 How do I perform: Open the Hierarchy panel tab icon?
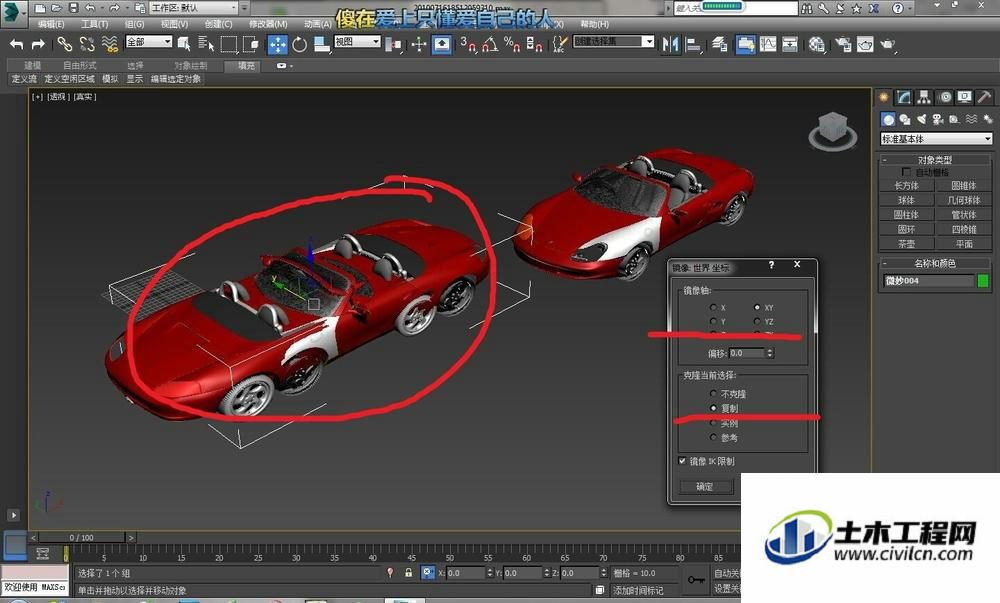click(x=924, y=97)
